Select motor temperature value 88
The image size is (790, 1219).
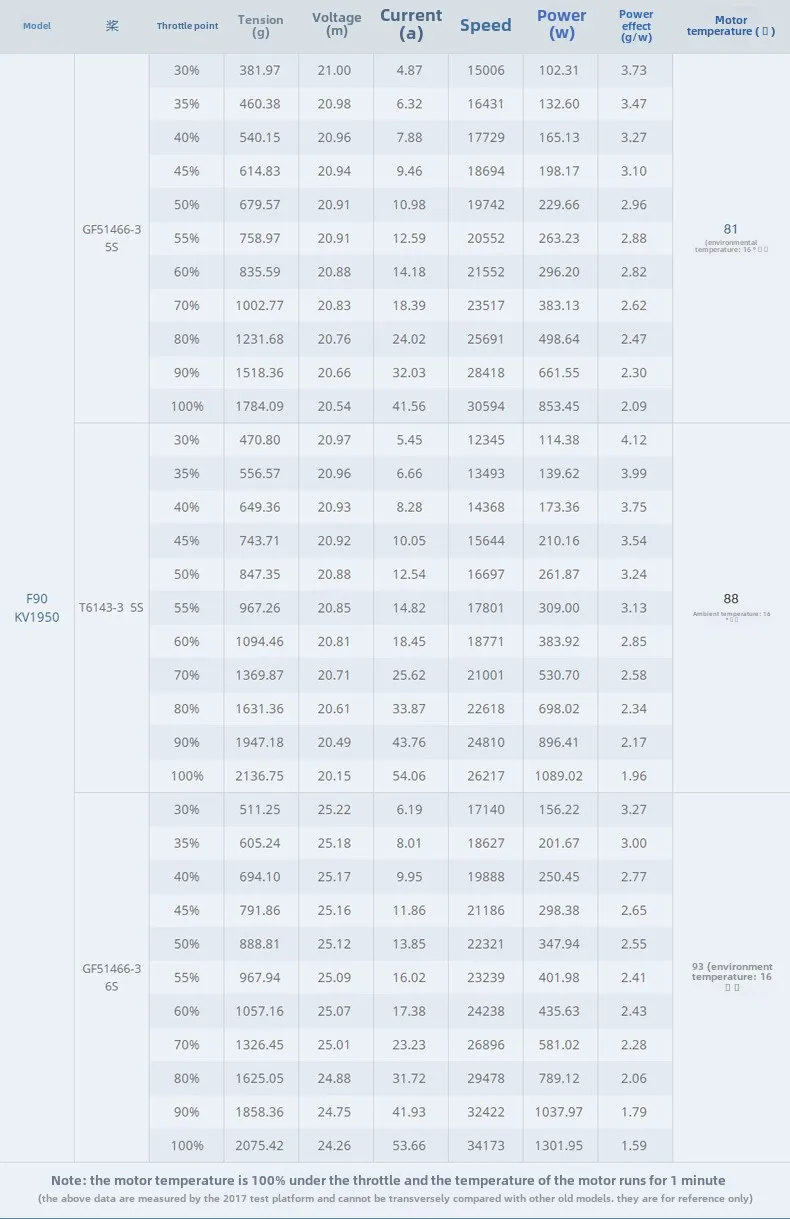coord(731,599)
